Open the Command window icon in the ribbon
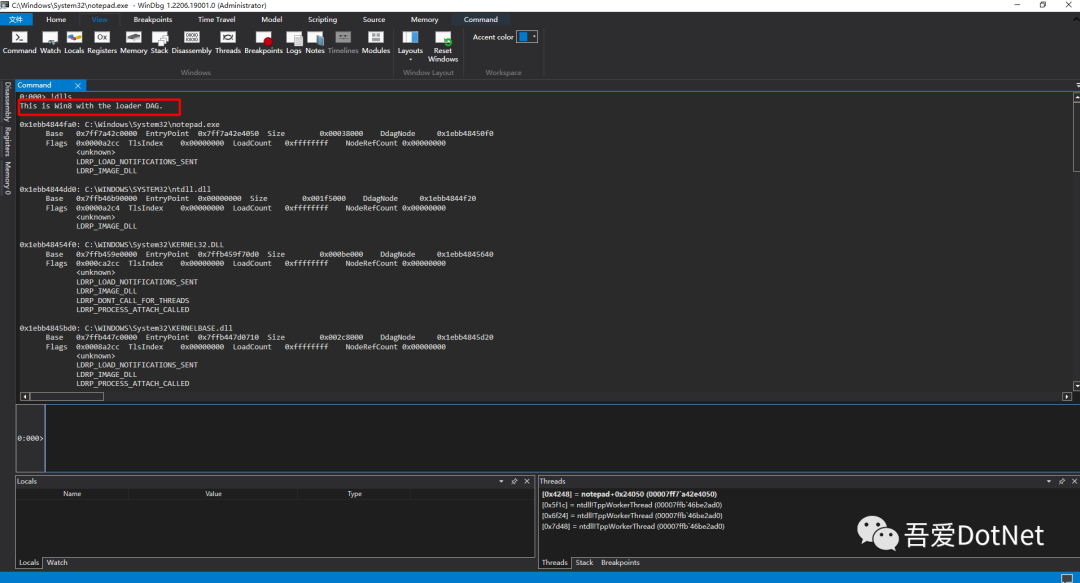 coord(19,42)
